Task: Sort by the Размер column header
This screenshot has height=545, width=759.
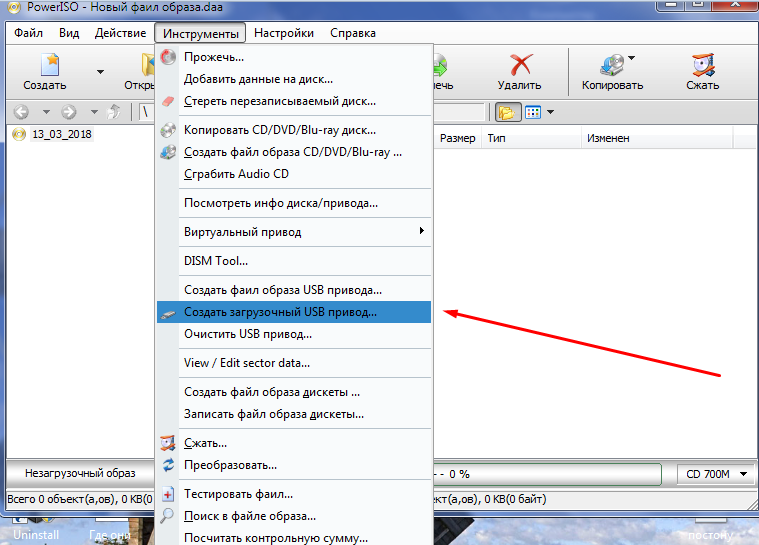Action: [457, 138]
